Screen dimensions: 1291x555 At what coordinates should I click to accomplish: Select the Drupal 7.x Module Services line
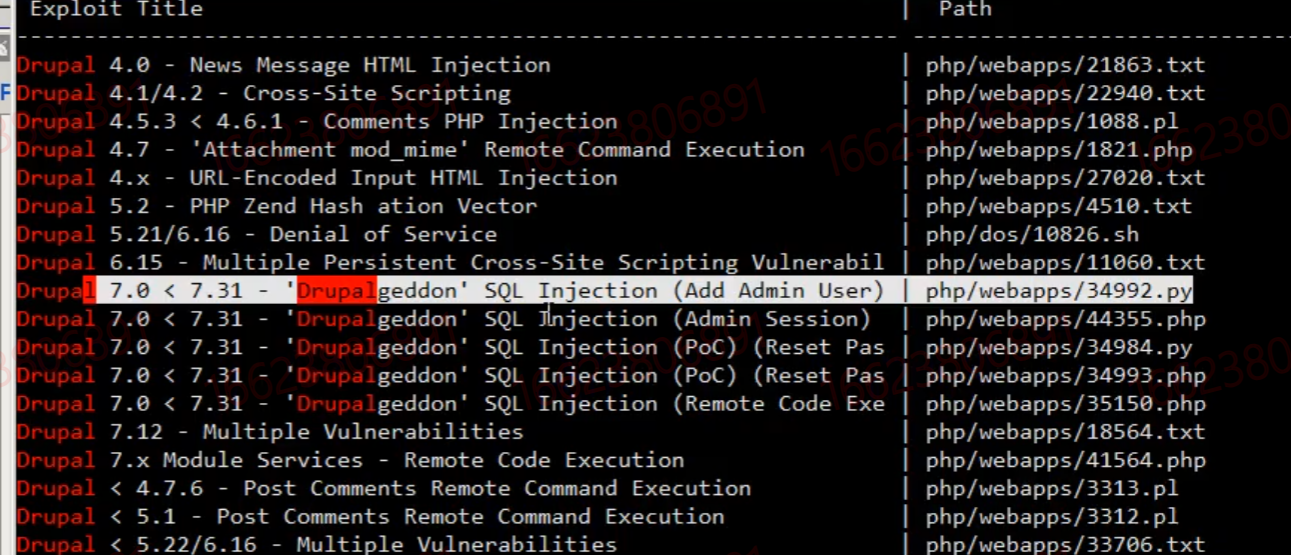click(x=351, y=460)
